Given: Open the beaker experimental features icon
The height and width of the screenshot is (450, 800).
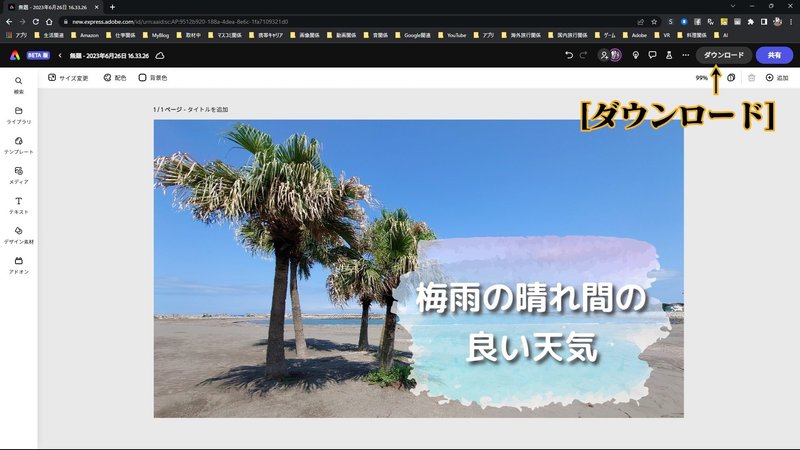Looking at the screenshot, I should click(x=669, y=55).
